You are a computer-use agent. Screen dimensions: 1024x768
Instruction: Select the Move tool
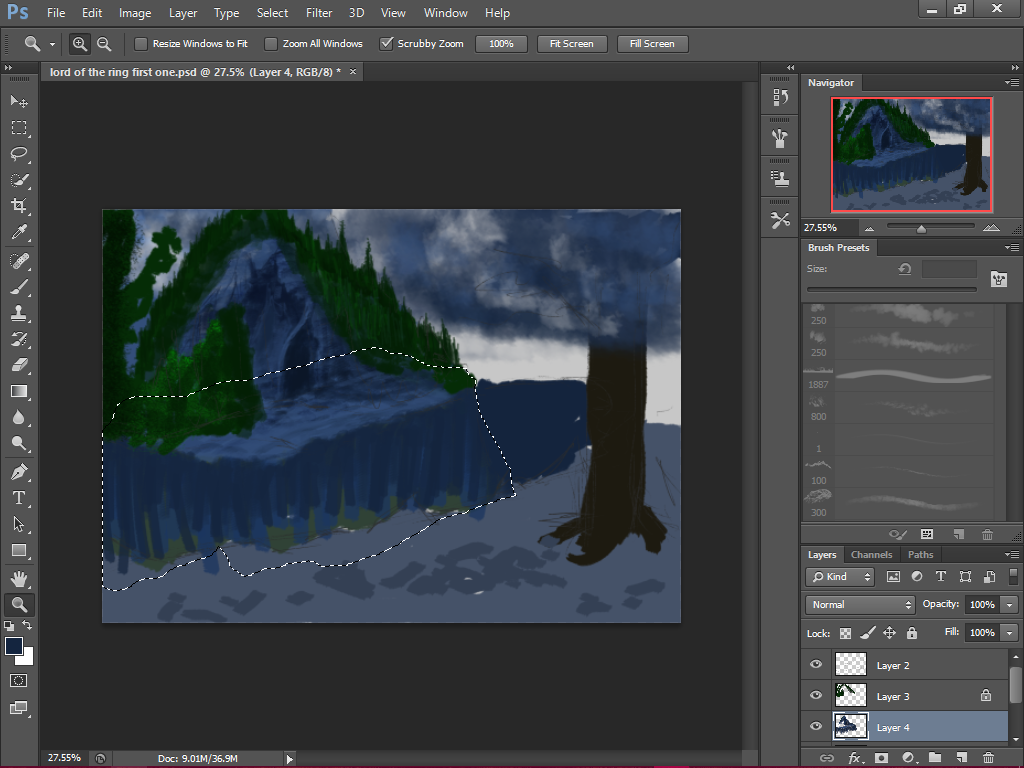point(19,101)
